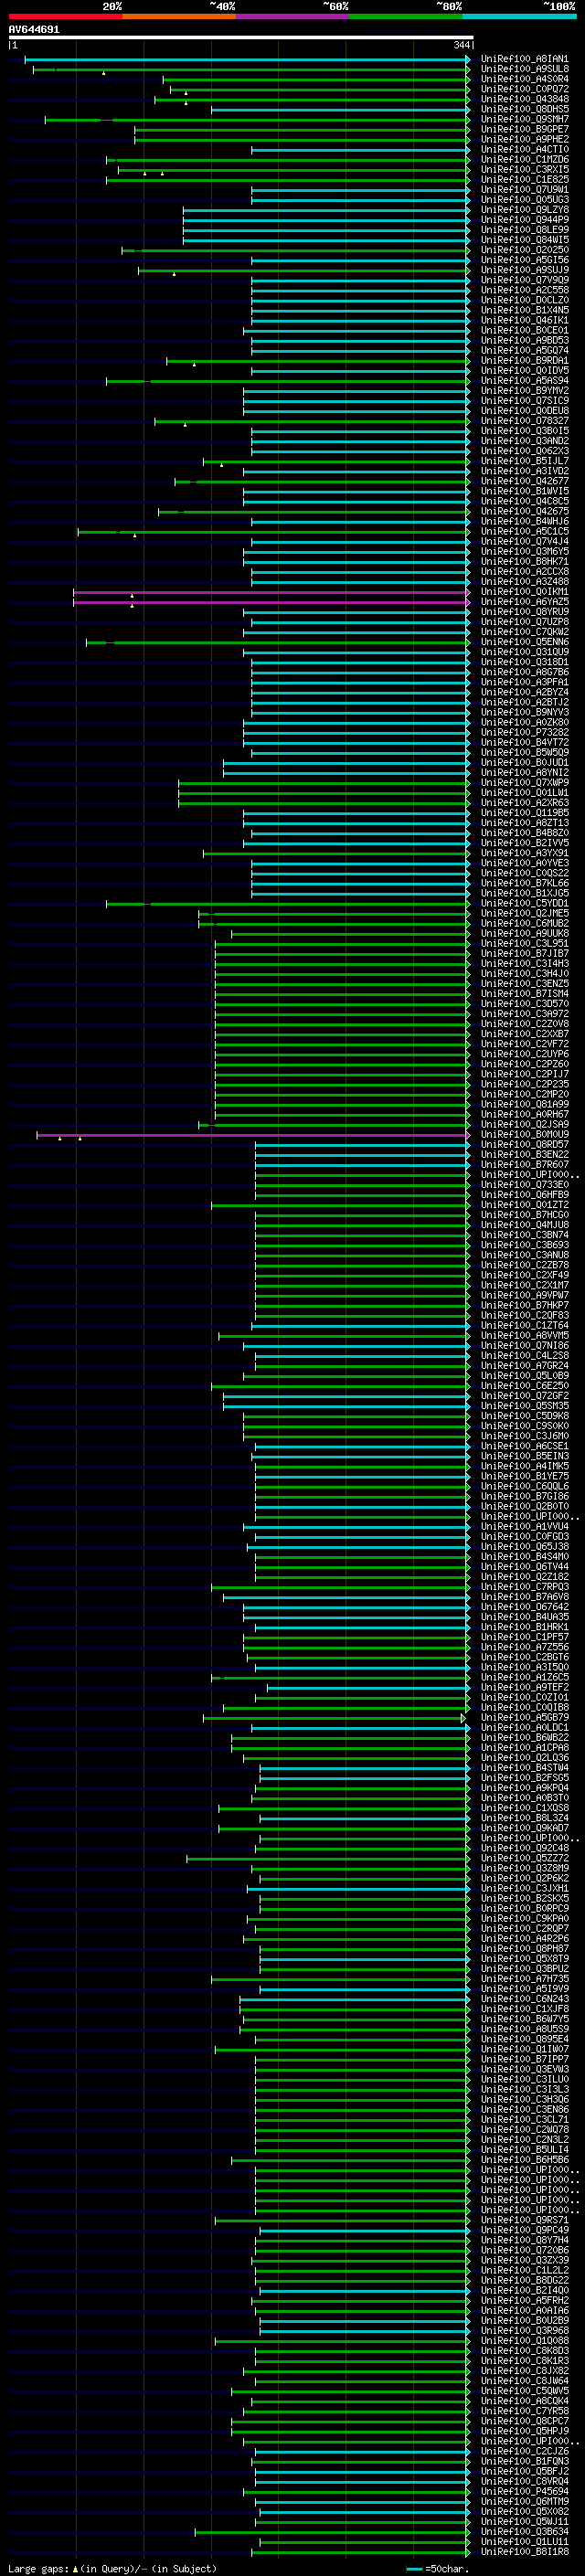Select label UniRef100_Q1LU11
This screenshot has width=585, height=2576.
524,2542
